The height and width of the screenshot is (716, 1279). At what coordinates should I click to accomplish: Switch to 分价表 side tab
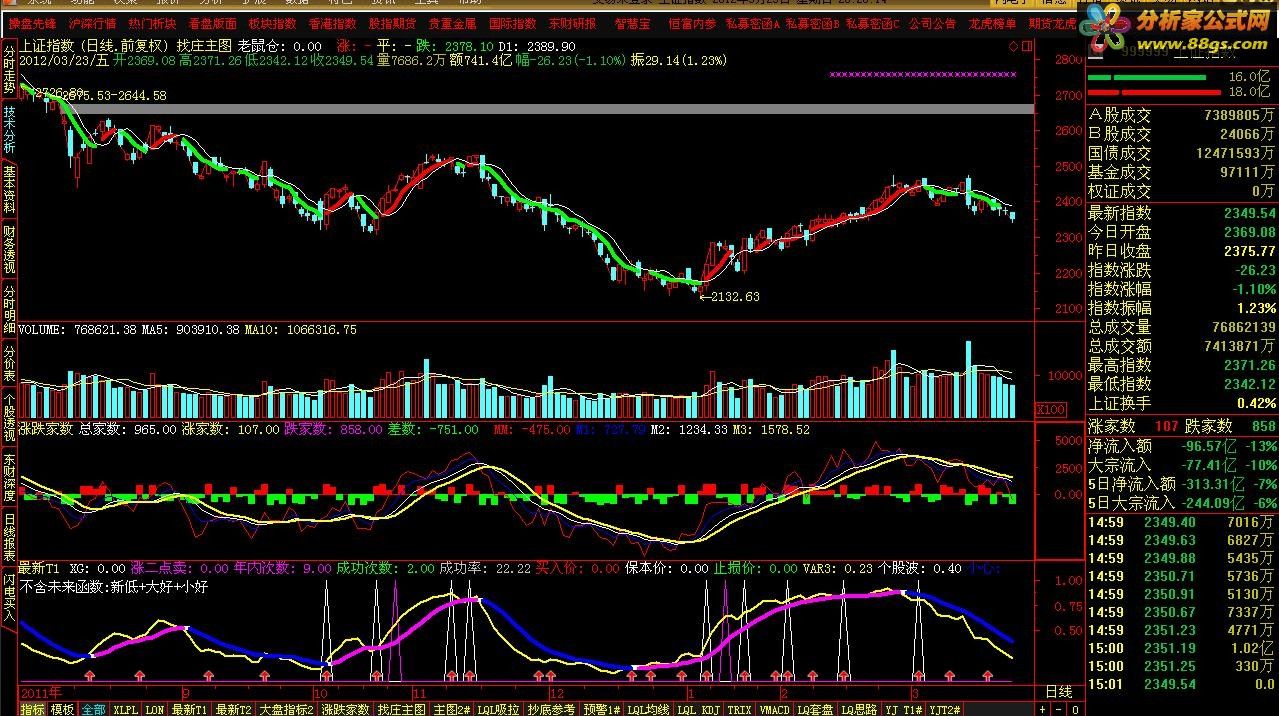tap(9, 365)
